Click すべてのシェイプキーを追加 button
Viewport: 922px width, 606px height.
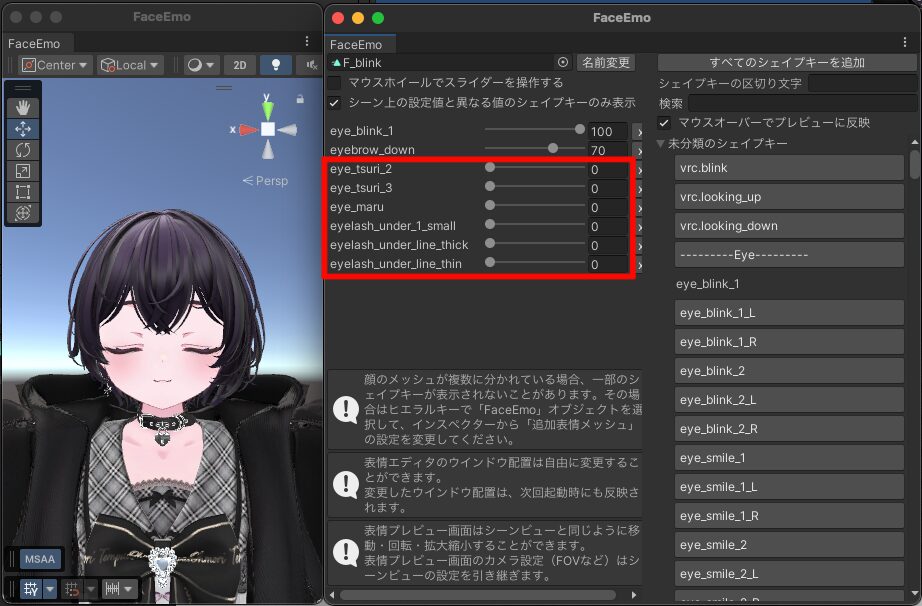(x=786, y=62)
